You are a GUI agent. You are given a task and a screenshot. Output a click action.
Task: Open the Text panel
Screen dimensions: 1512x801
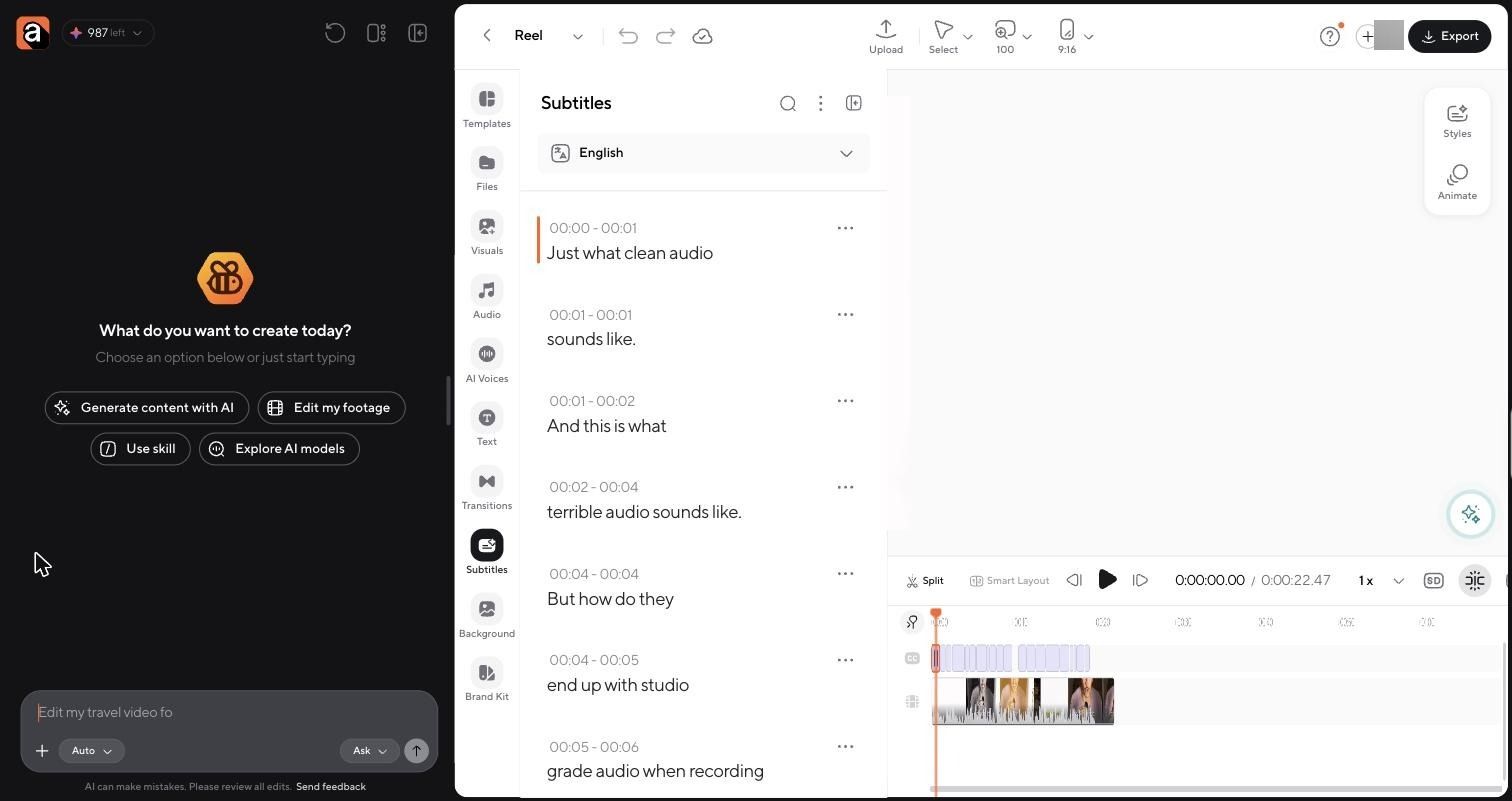pos(487,426)
